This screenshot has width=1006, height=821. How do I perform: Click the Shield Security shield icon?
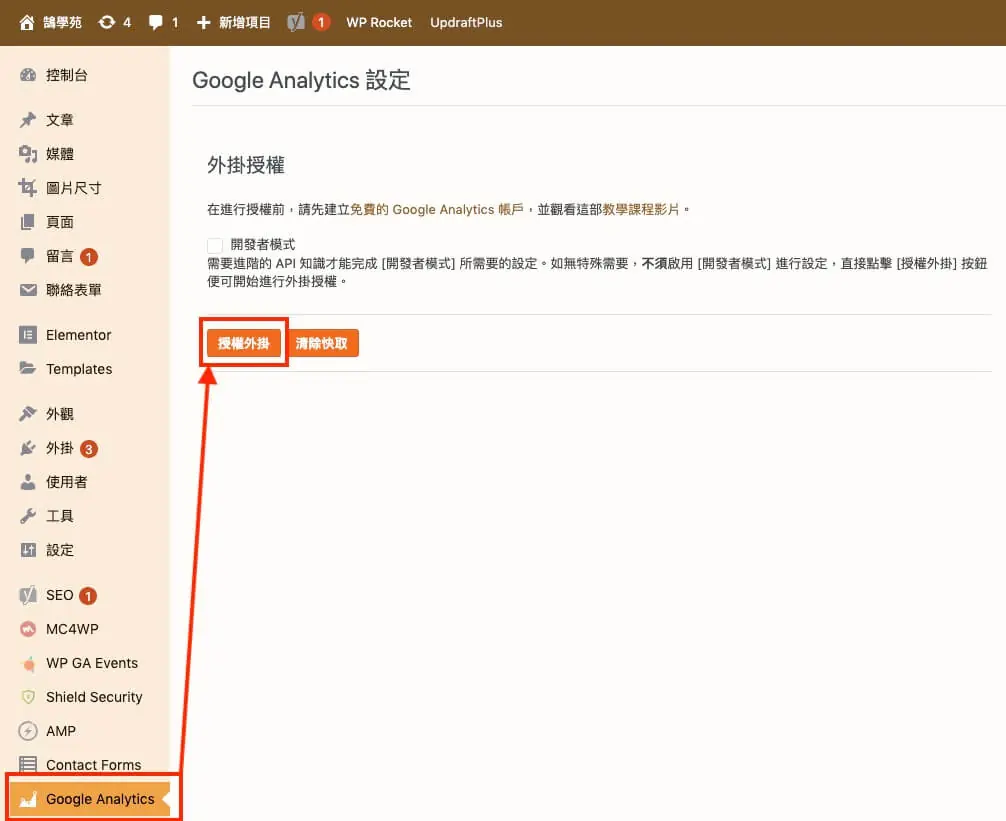(x=28, y=697)
